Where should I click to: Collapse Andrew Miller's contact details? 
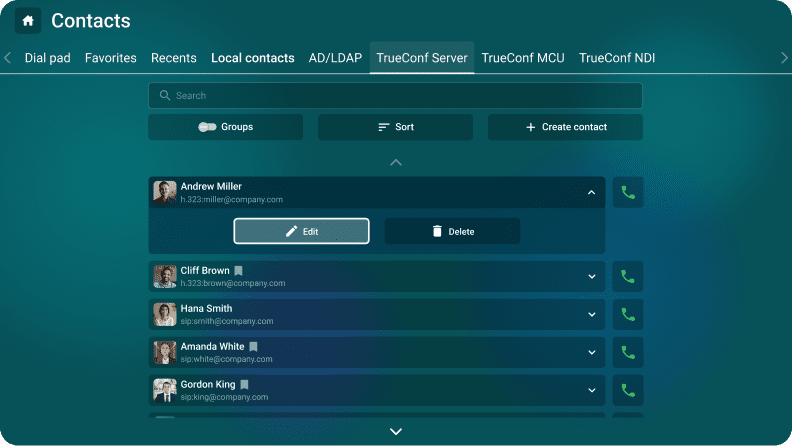(x=591, y=193)
